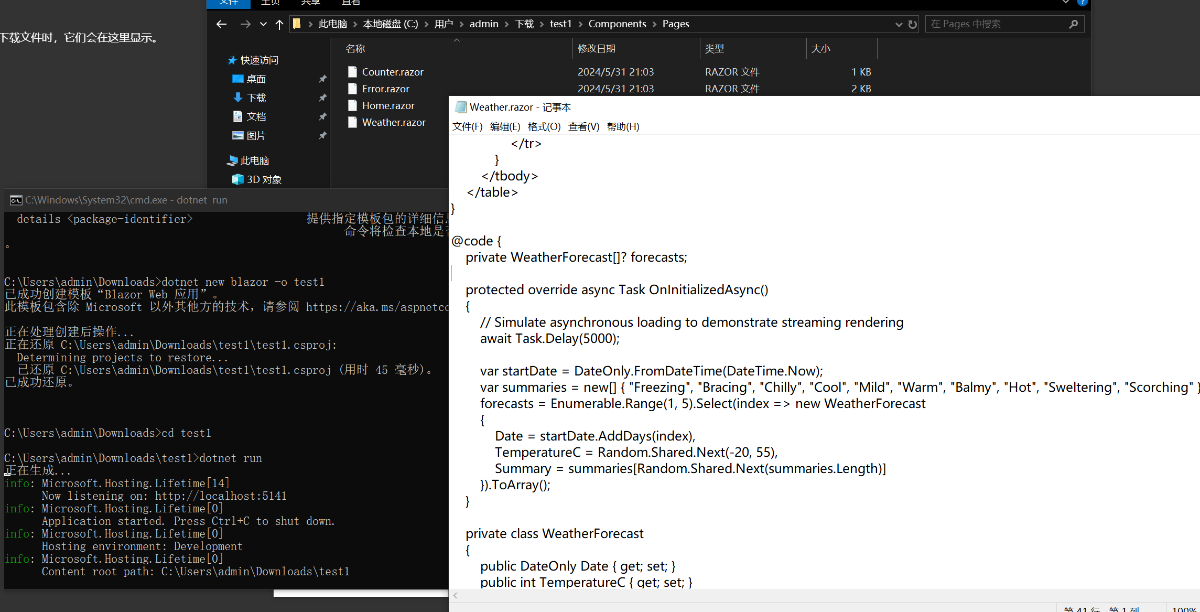The width and height of the screenshot is (1200, 612).
Task: Click the Forward navigation arrow
Action: click(245, 24)
